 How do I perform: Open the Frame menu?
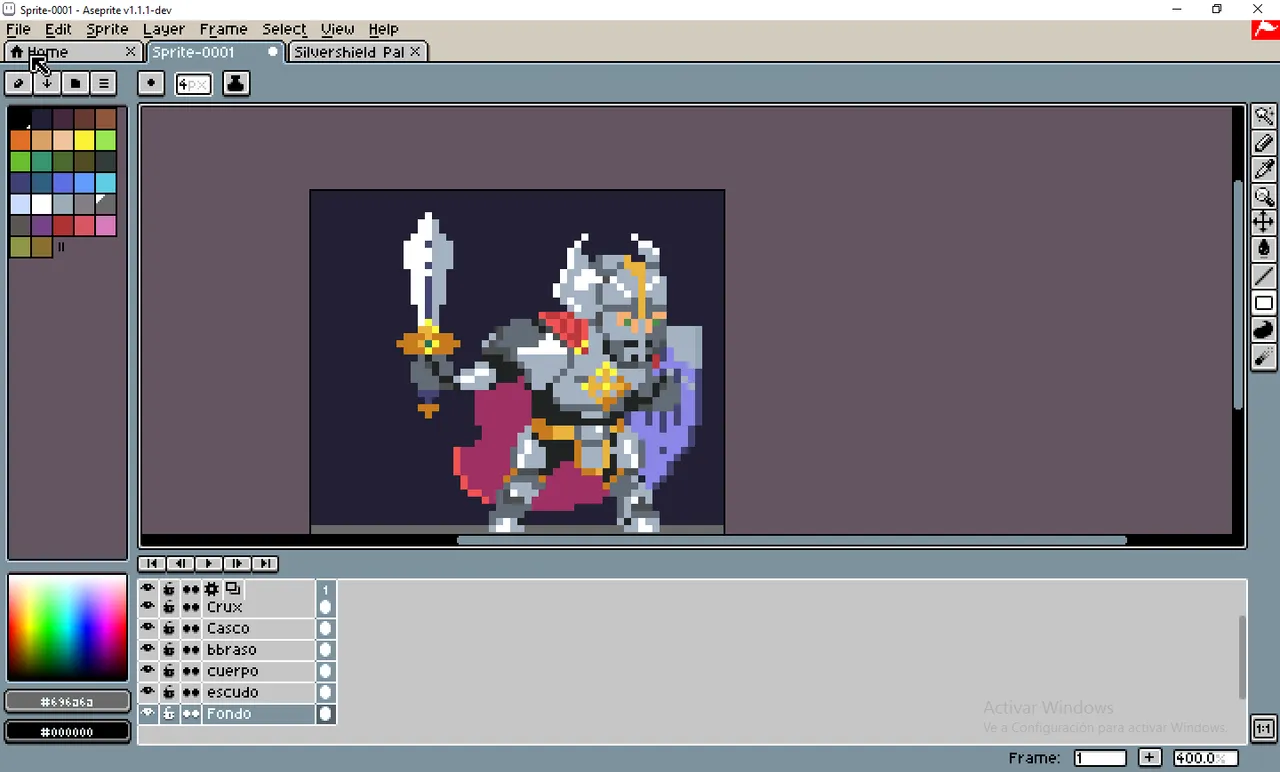[223, 29]
